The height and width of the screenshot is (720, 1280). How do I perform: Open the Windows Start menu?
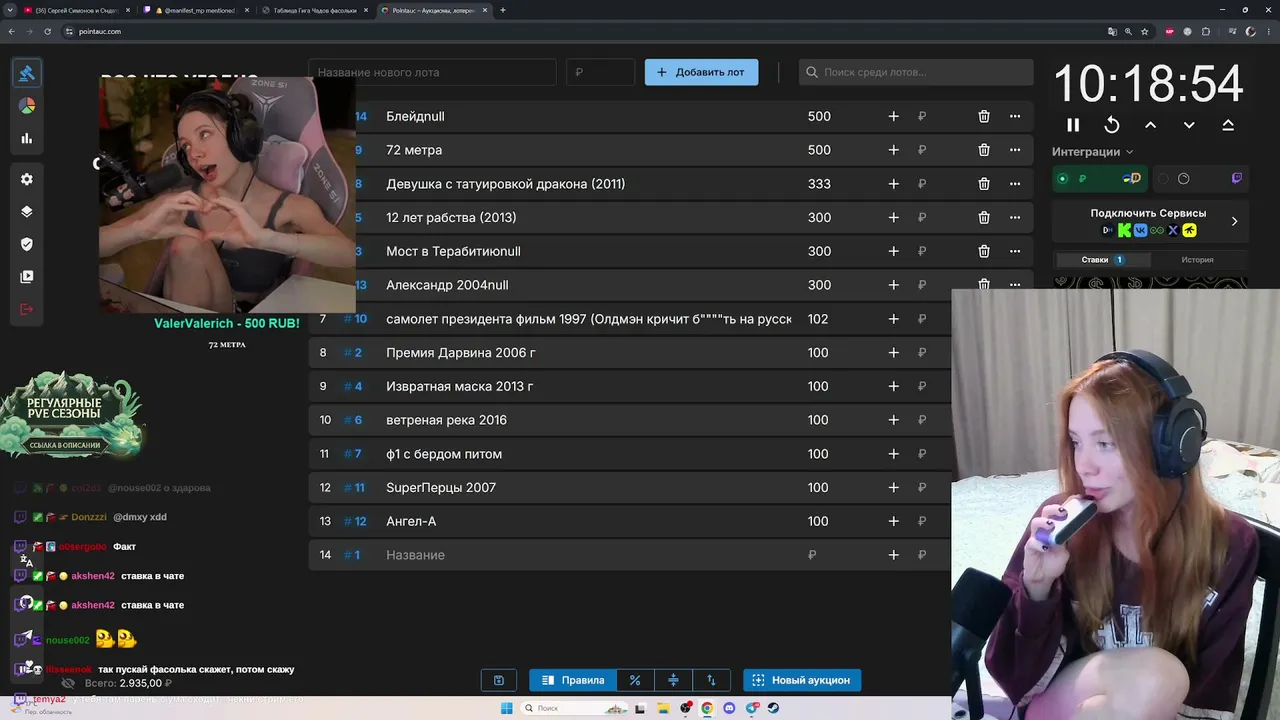point(507,708)
